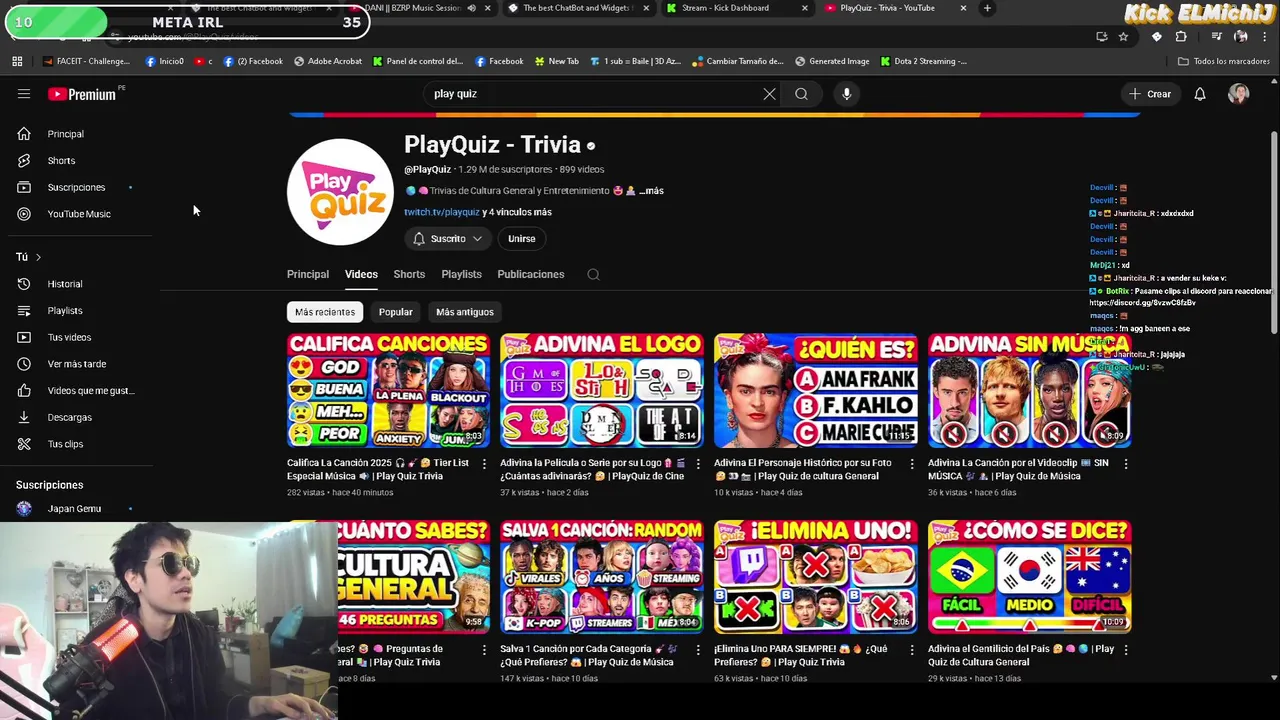The width and height of the screenshot is (1280, 720).
Task: Open options menu for Adivina la Película video
Action: pyautogui.click(x=698, y=464)
